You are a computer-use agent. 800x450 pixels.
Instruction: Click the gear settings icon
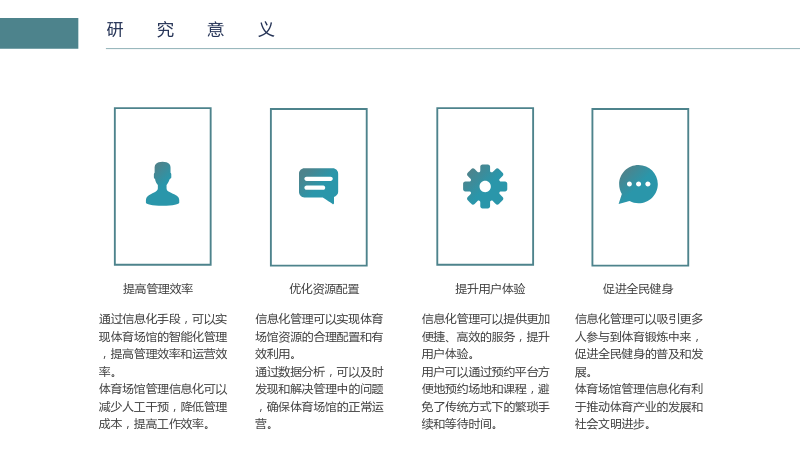coord(485,186)
